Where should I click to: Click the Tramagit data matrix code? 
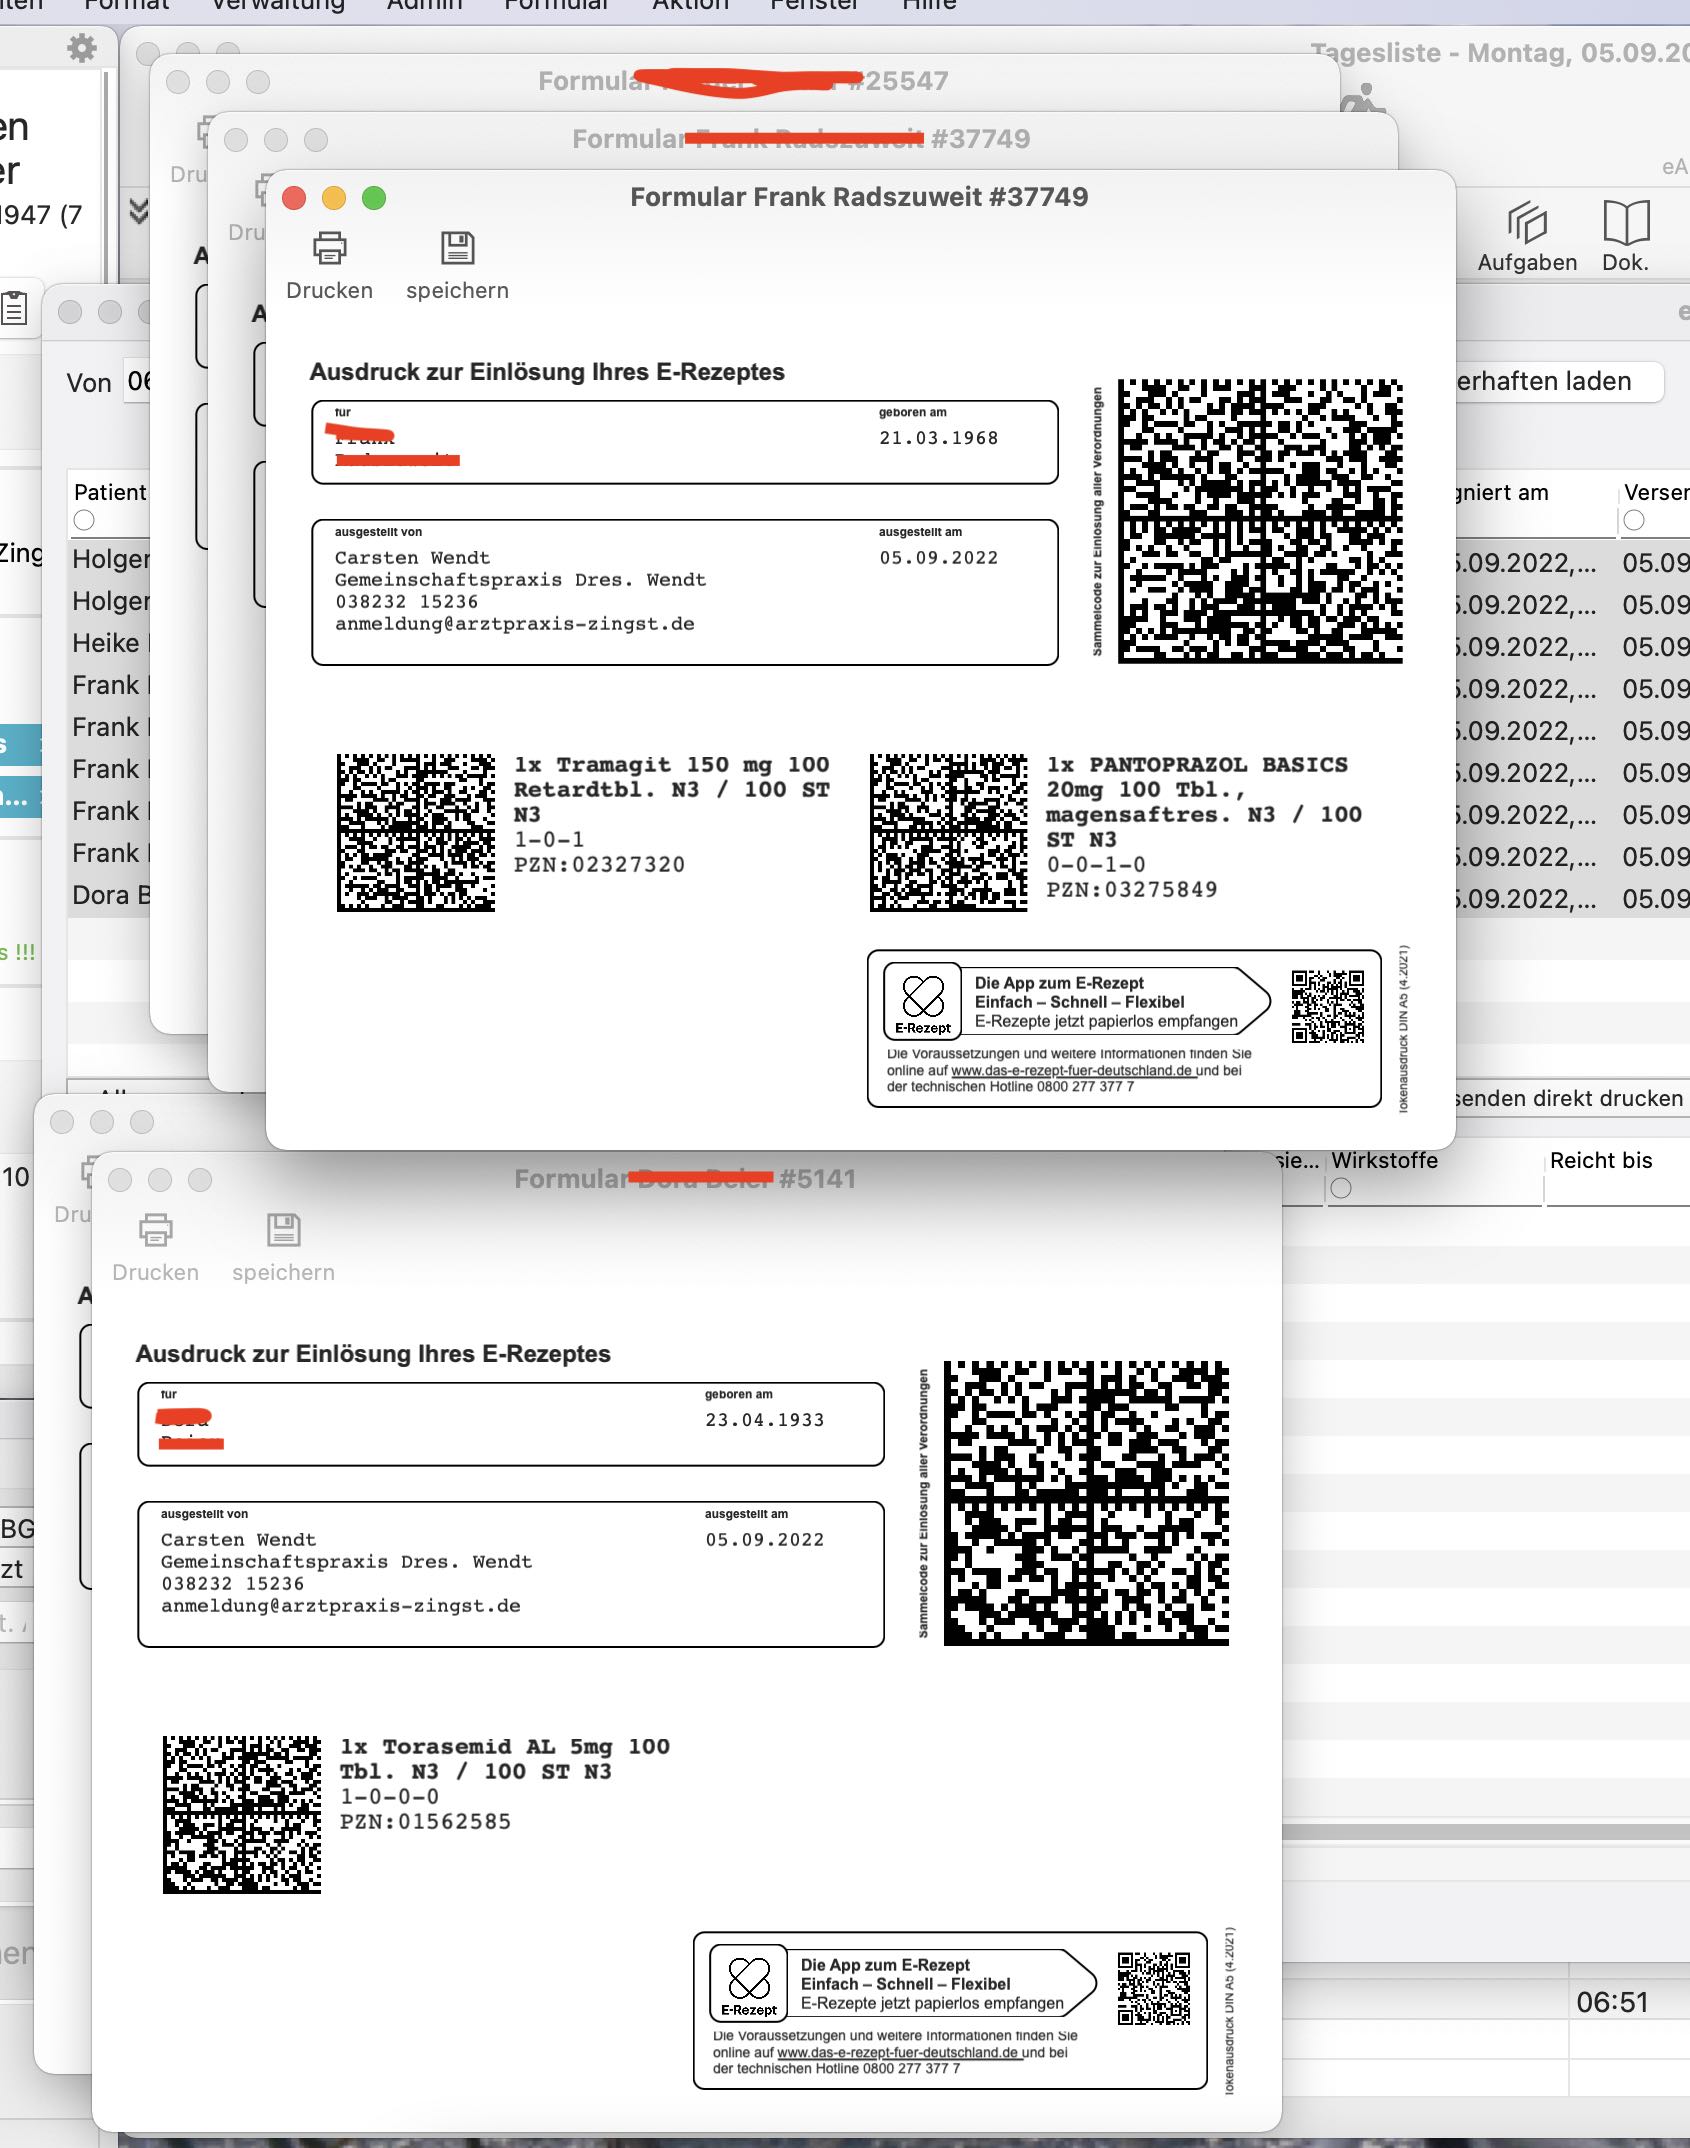tap(416, 833)
